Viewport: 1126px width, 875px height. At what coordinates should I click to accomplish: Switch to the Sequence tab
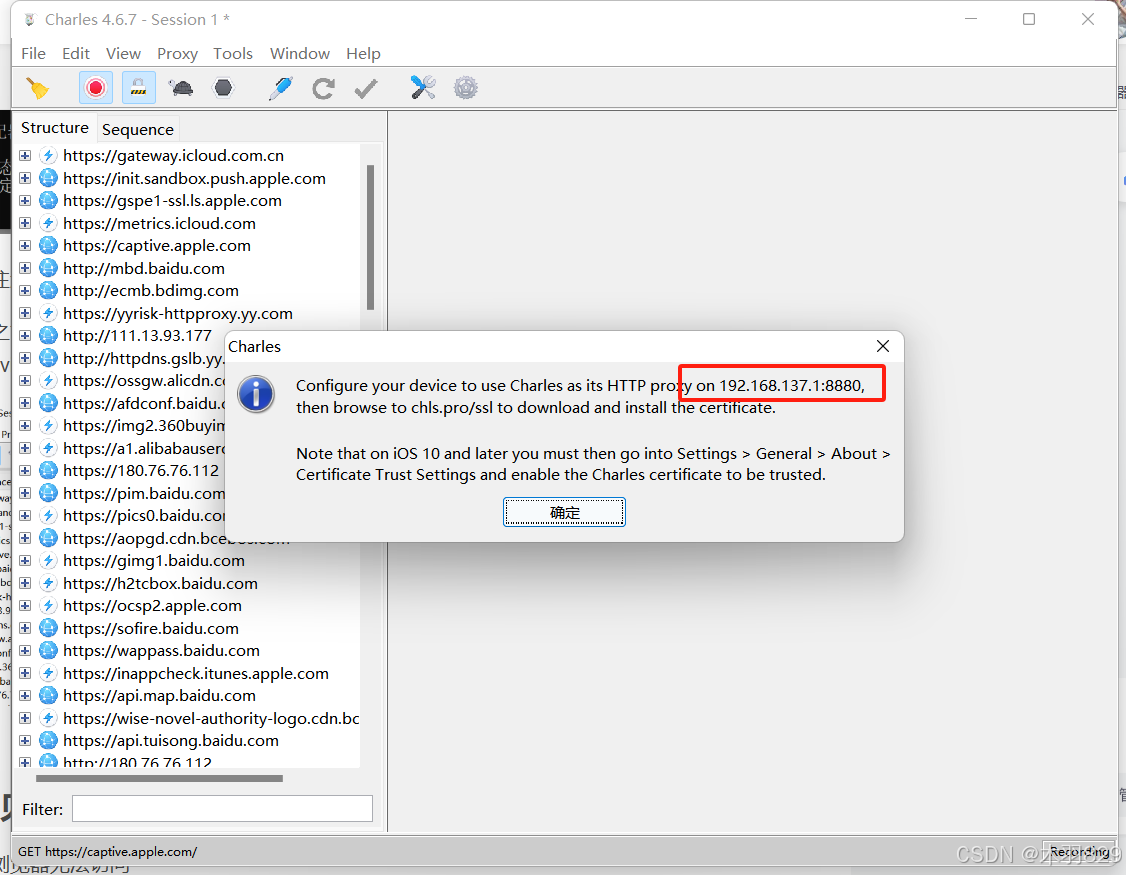click(138, 129)
